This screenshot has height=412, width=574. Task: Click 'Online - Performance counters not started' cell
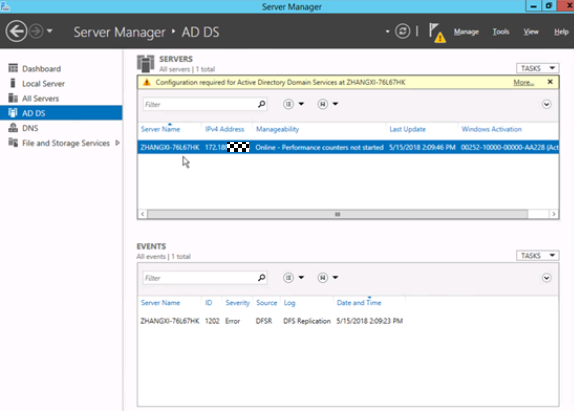tap(319, 147)
